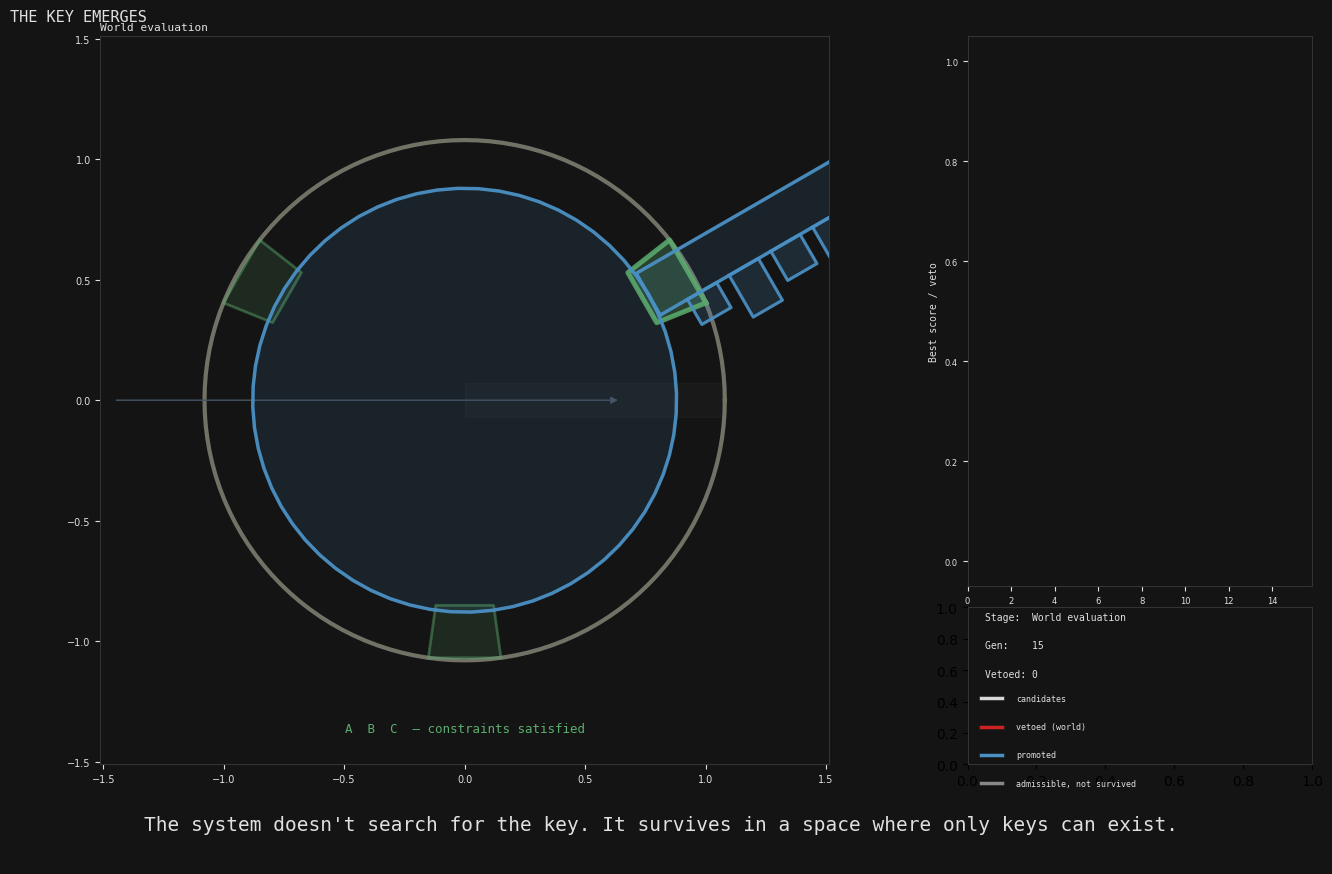The image size is (1332, 874).
Task: Click the largest blue key tooth
Action: [755, 288]
